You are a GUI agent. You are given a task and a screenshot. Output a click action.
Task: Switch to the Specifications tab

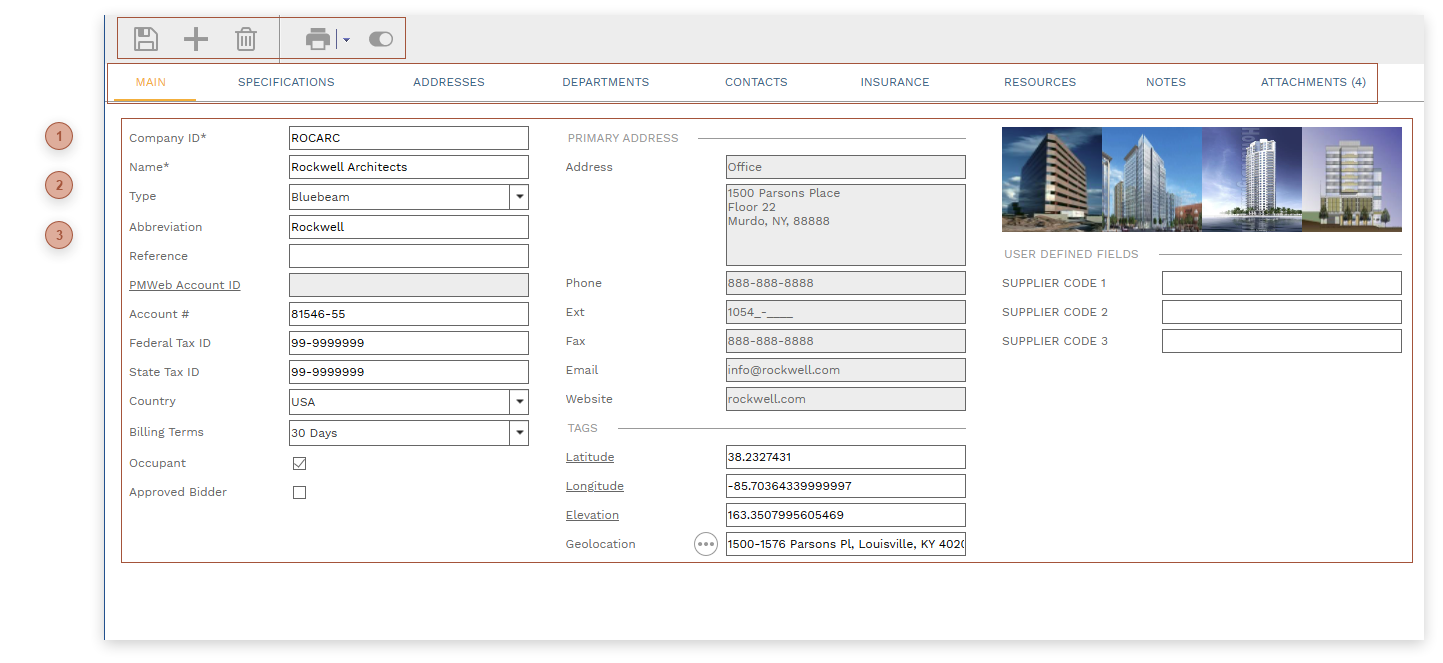(x=286, y=82)
